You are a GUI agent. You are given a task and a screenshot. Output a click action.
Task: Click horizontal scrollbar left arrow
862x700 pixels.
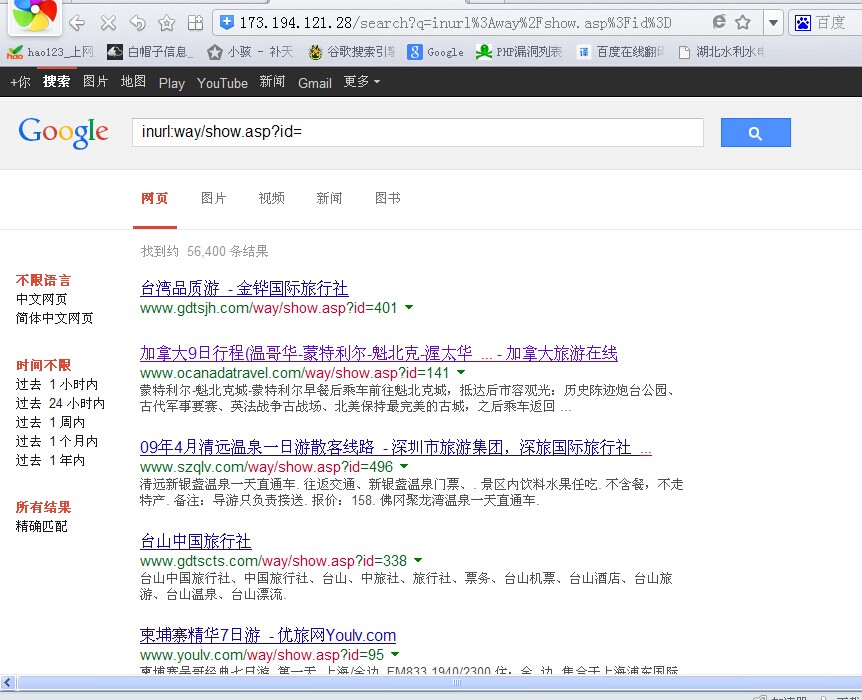[x=8, y=683]
